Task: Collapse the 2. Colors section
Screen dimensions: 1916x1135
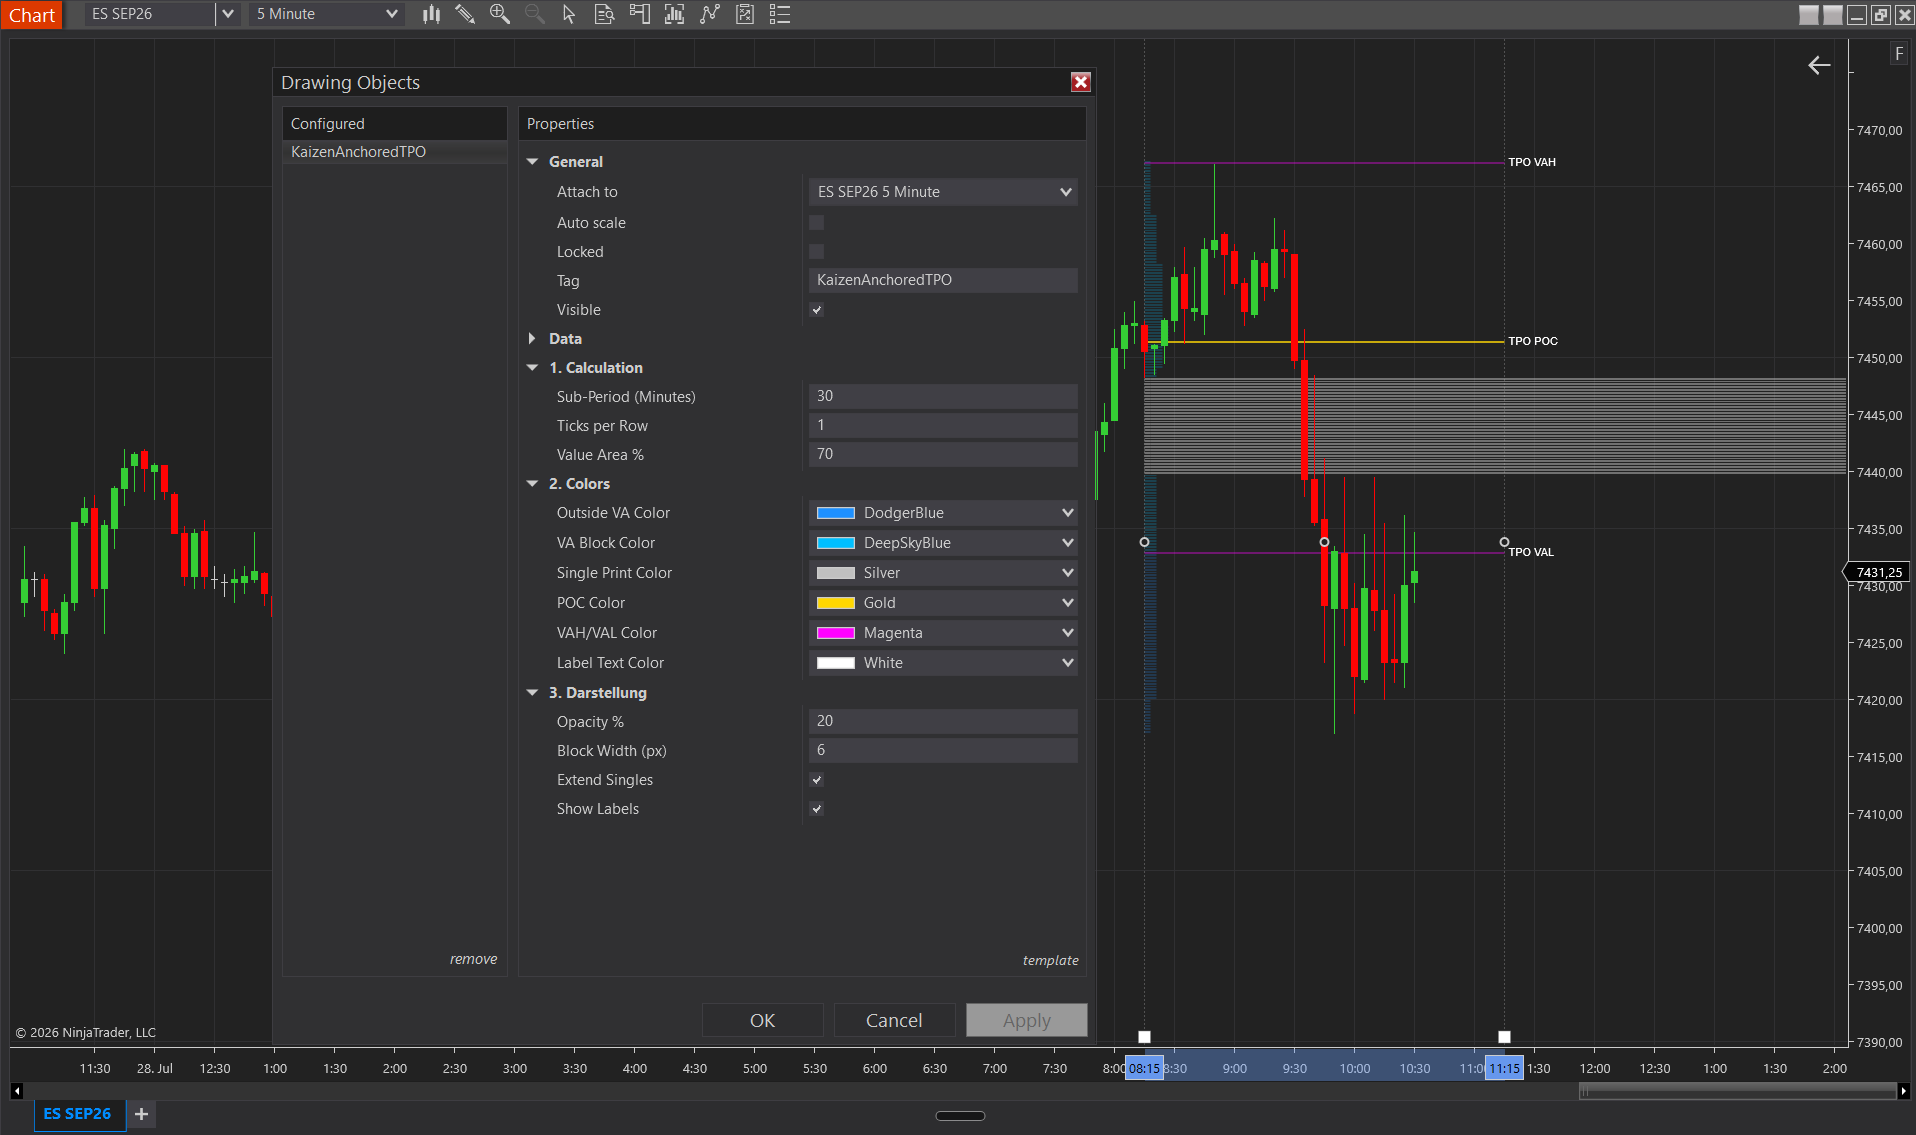Action: tap(533, 484)
